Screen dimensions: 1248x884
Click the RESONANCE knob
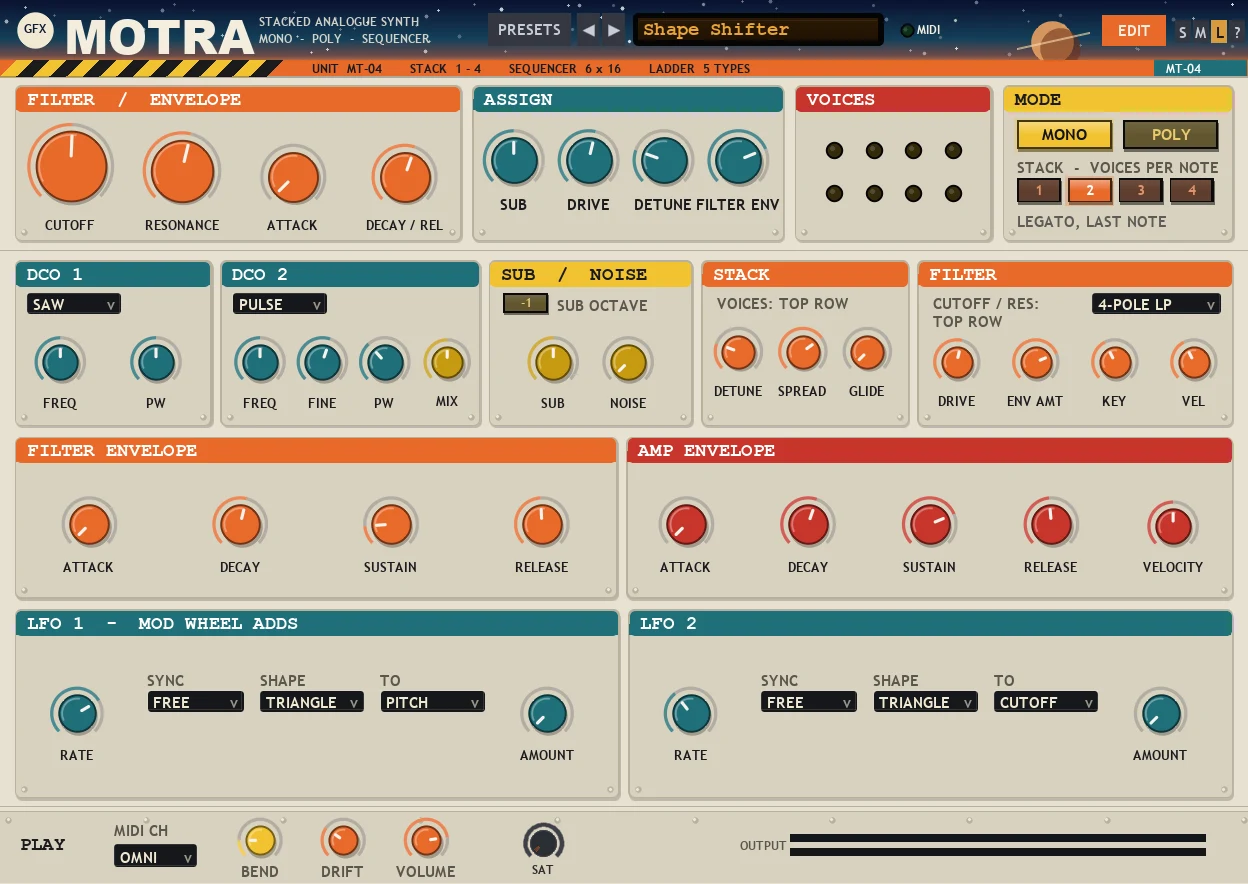[x=182, y=171]
